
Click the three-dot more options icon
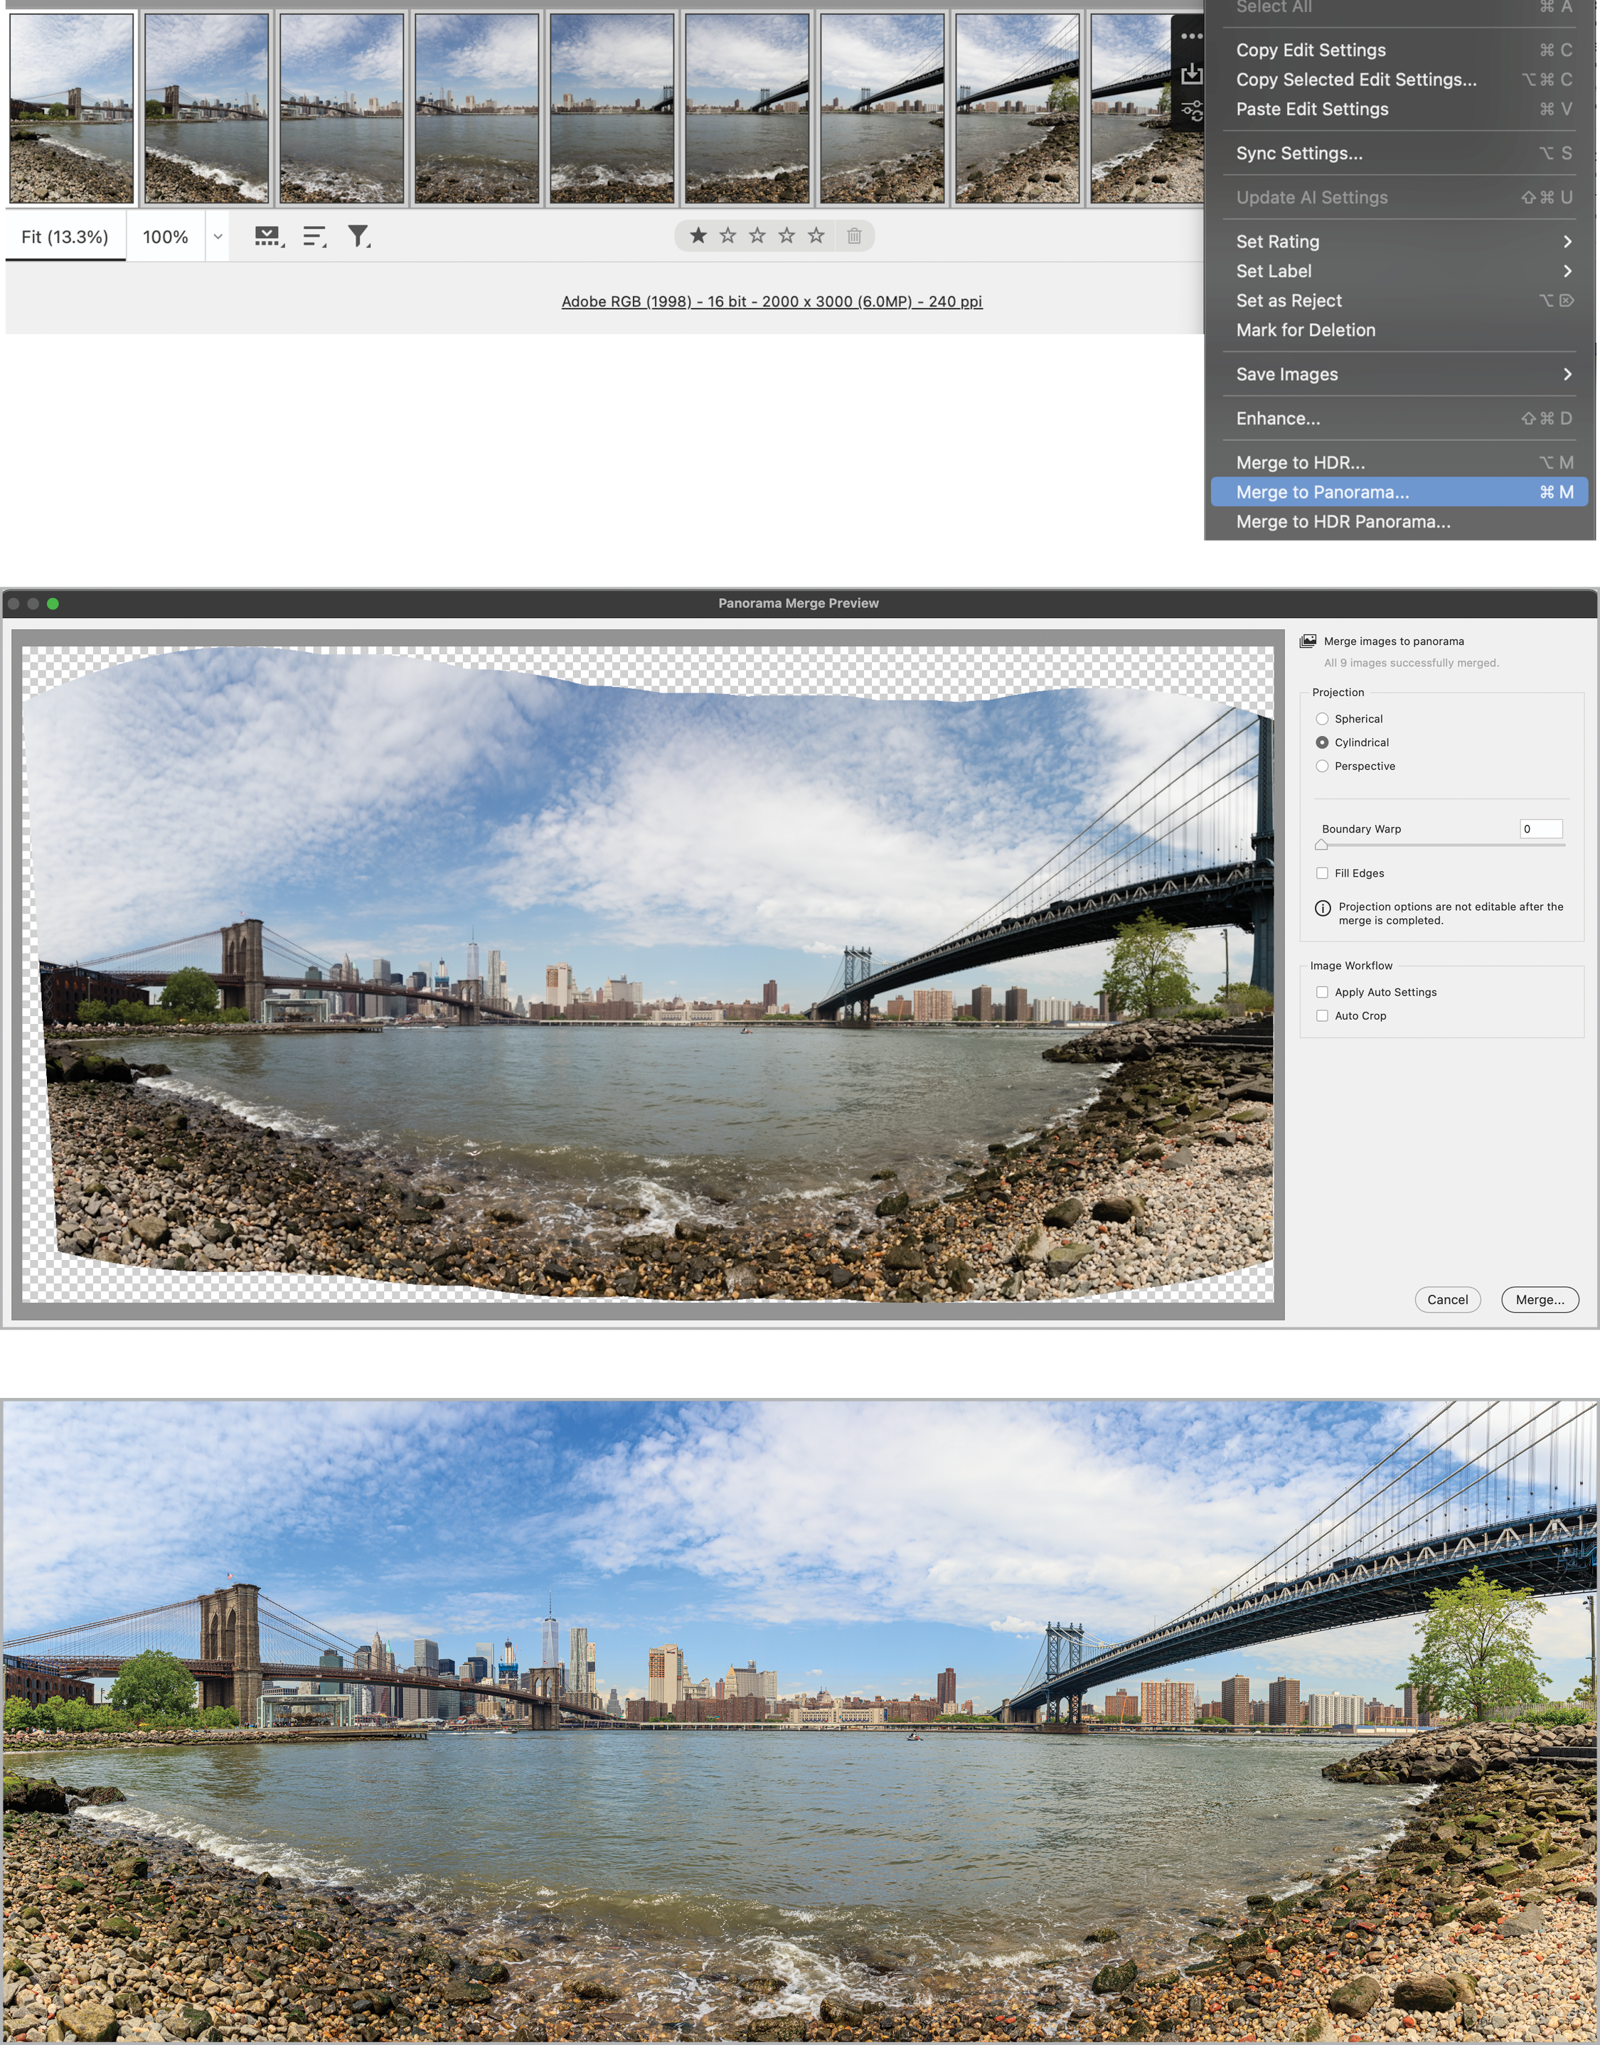[x=1190, y=36]
